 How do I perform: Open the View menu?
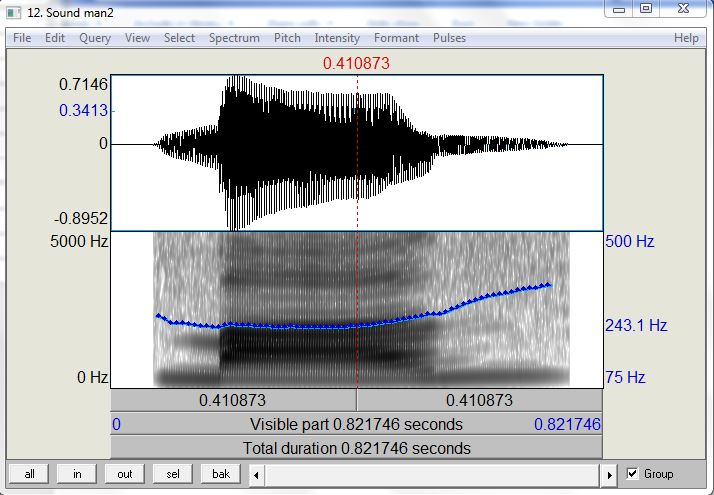(137, 38)
